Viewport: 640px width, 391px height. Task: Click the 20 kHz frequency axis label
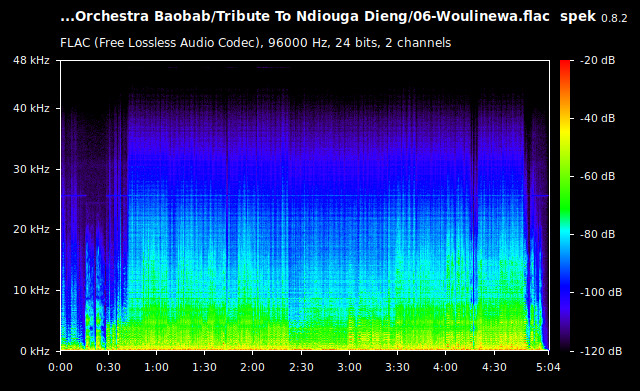tap(31, 229)
